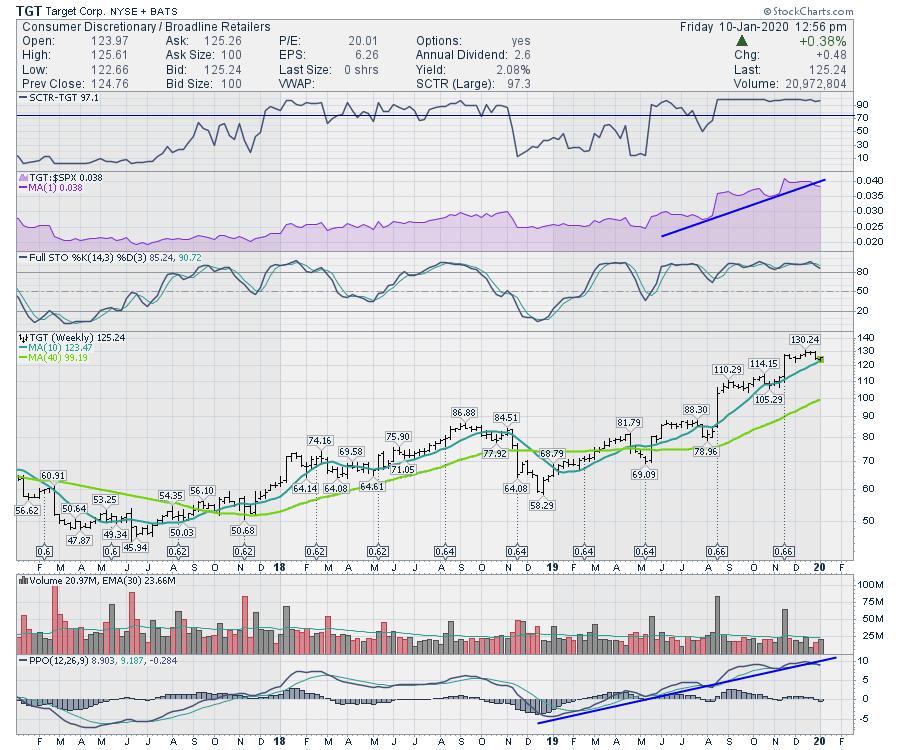Select the P/E value 20.01
This screenshot has width=900, height=750.
[363, 41]
